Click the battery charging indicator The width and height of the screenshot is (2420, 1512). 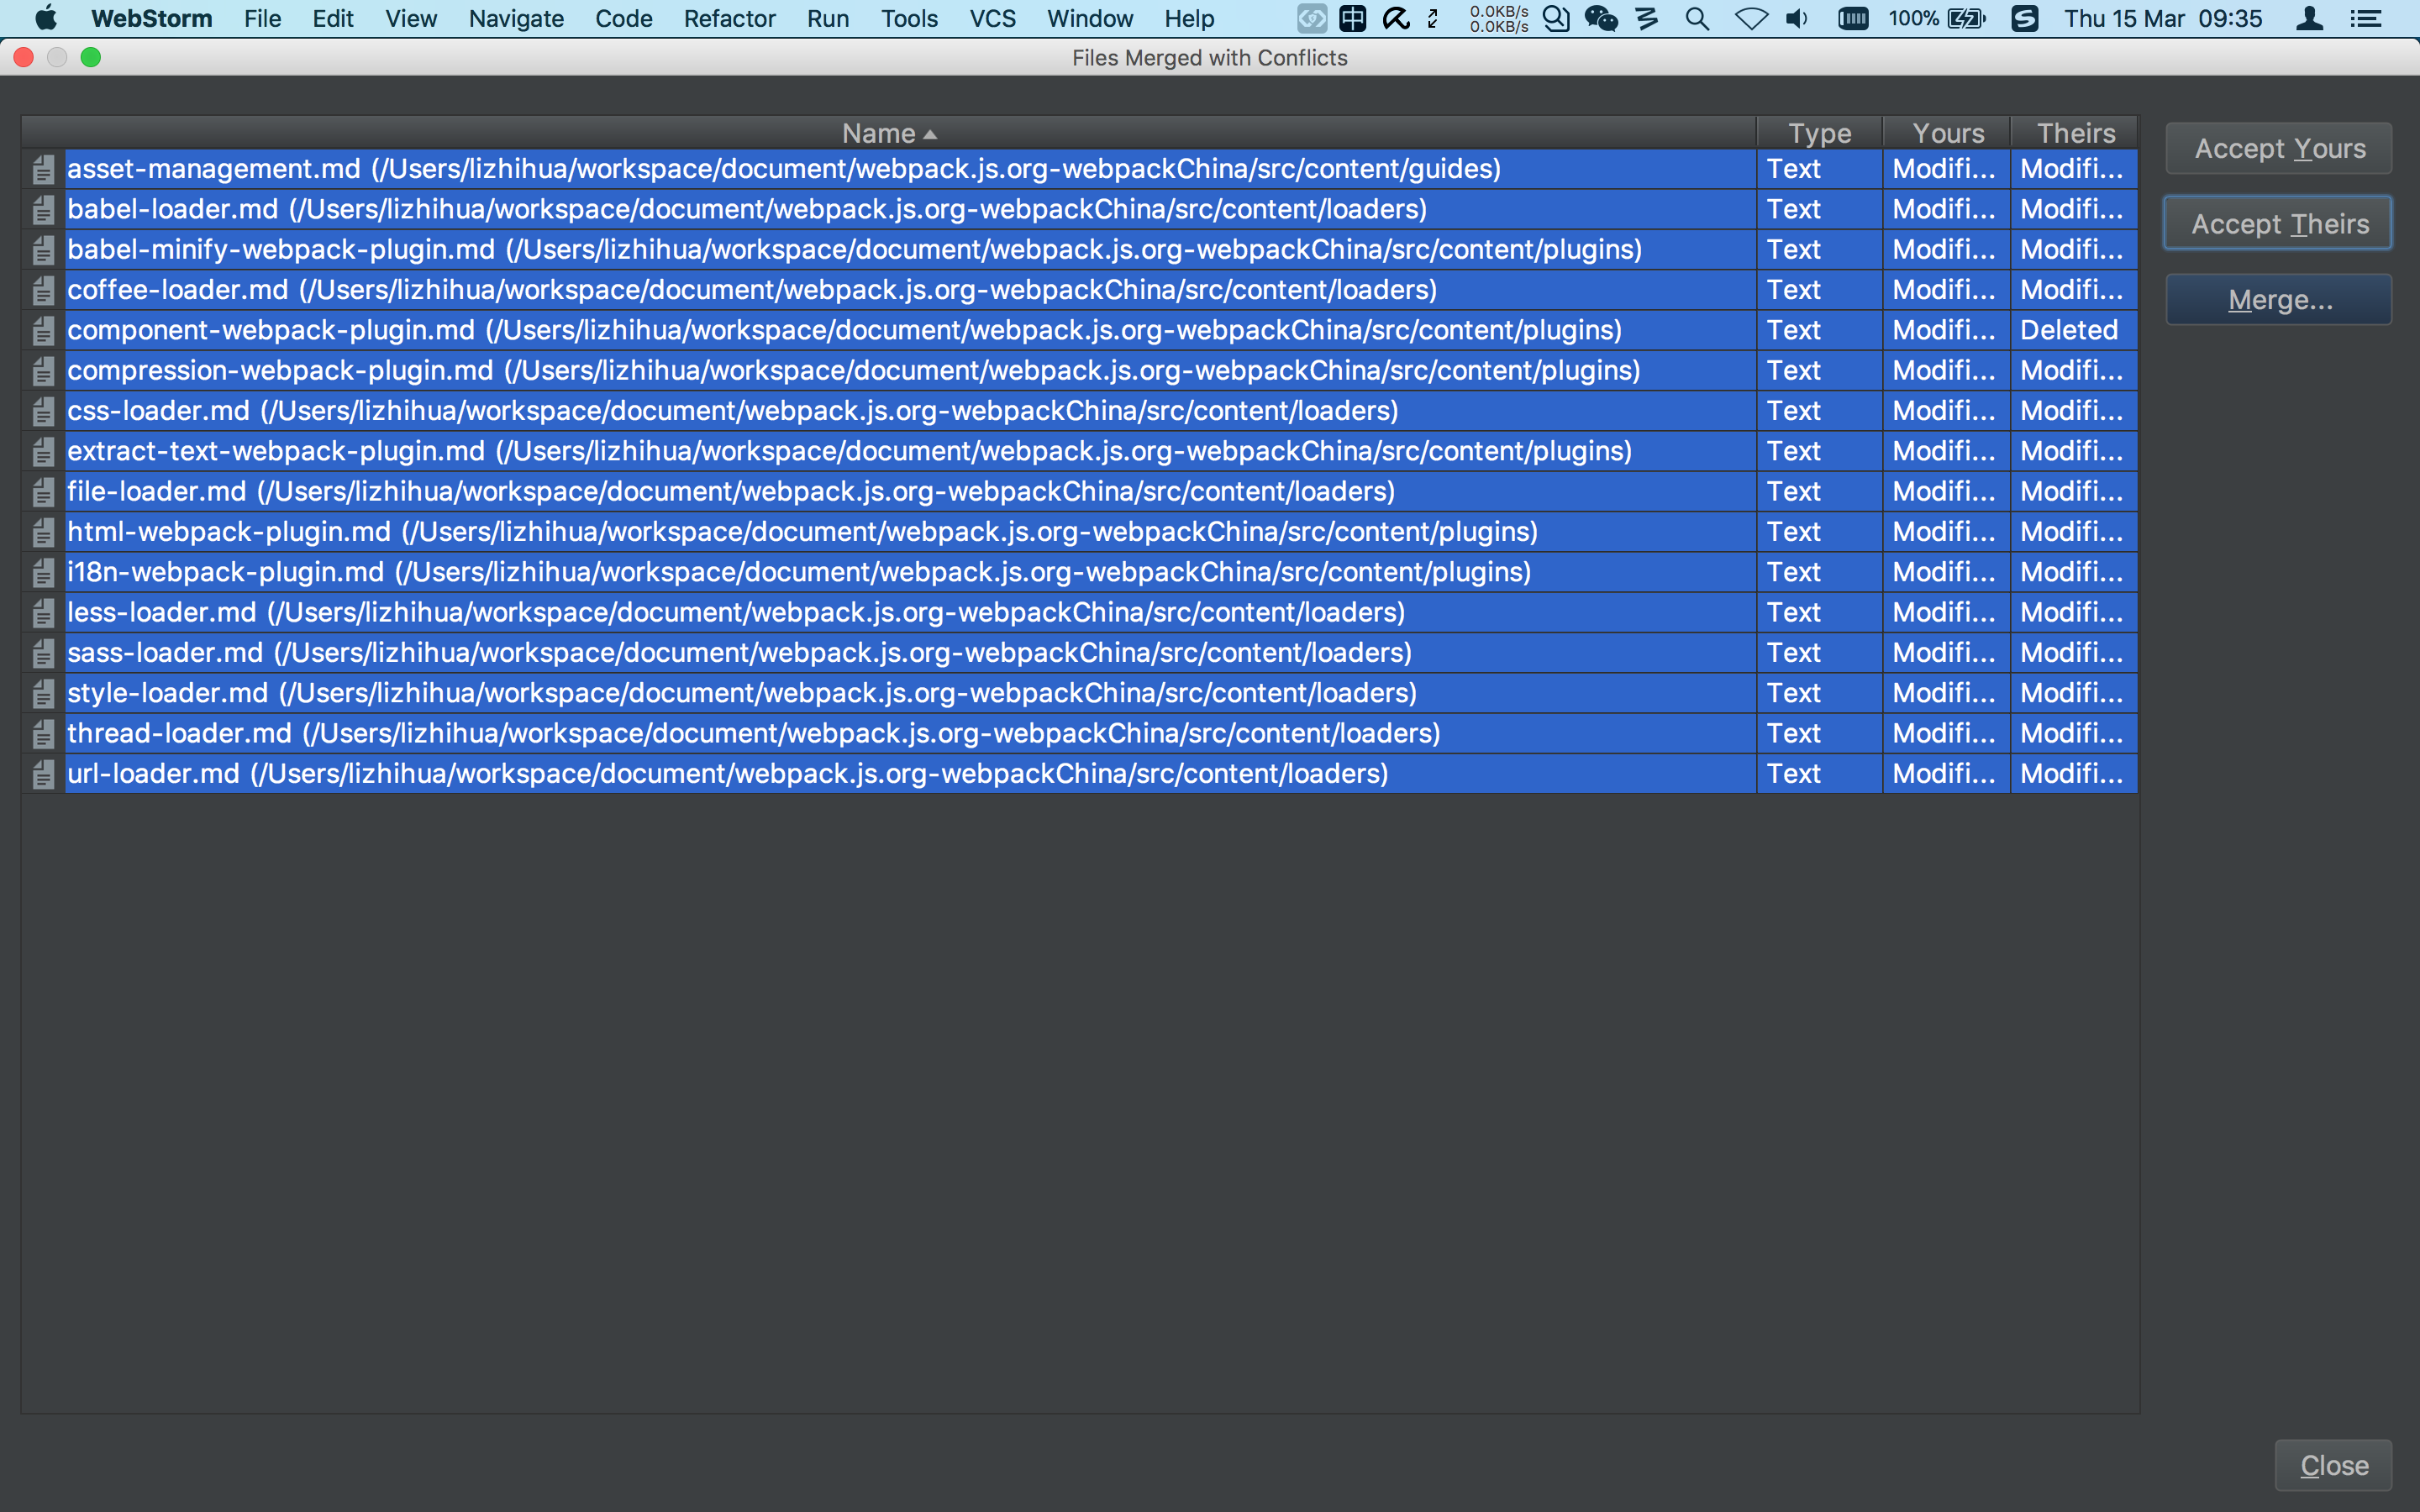click(x=1965, y=18)
